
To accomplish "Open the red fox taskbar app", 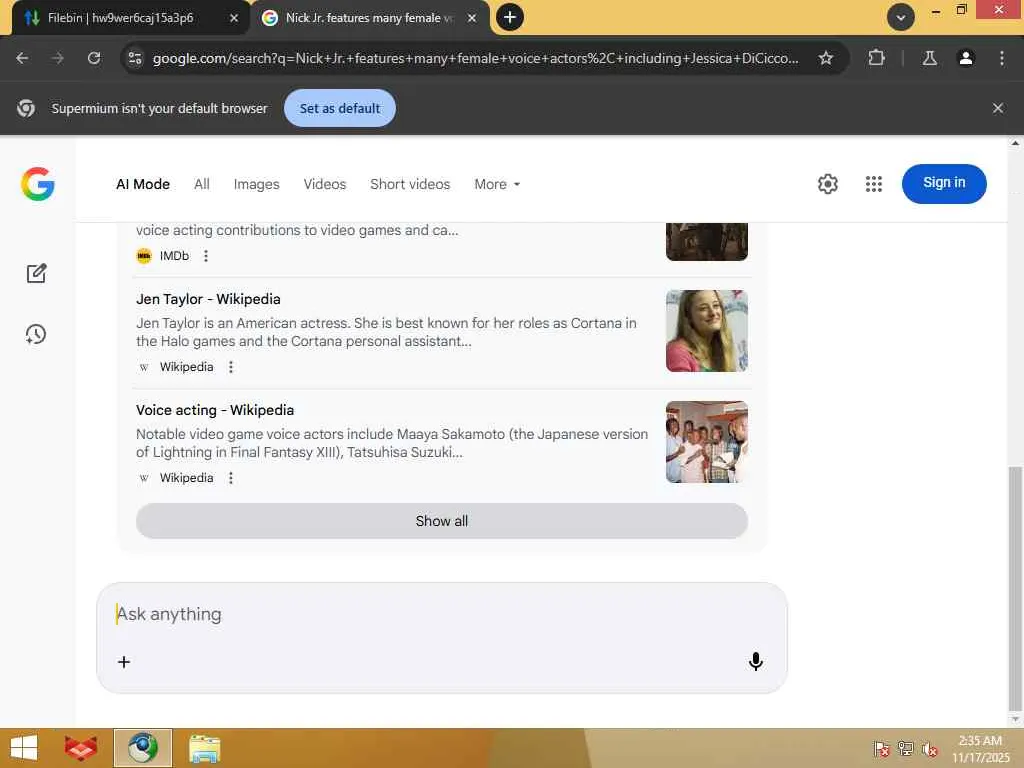I will pyautogui.click(x=81, y=748).
